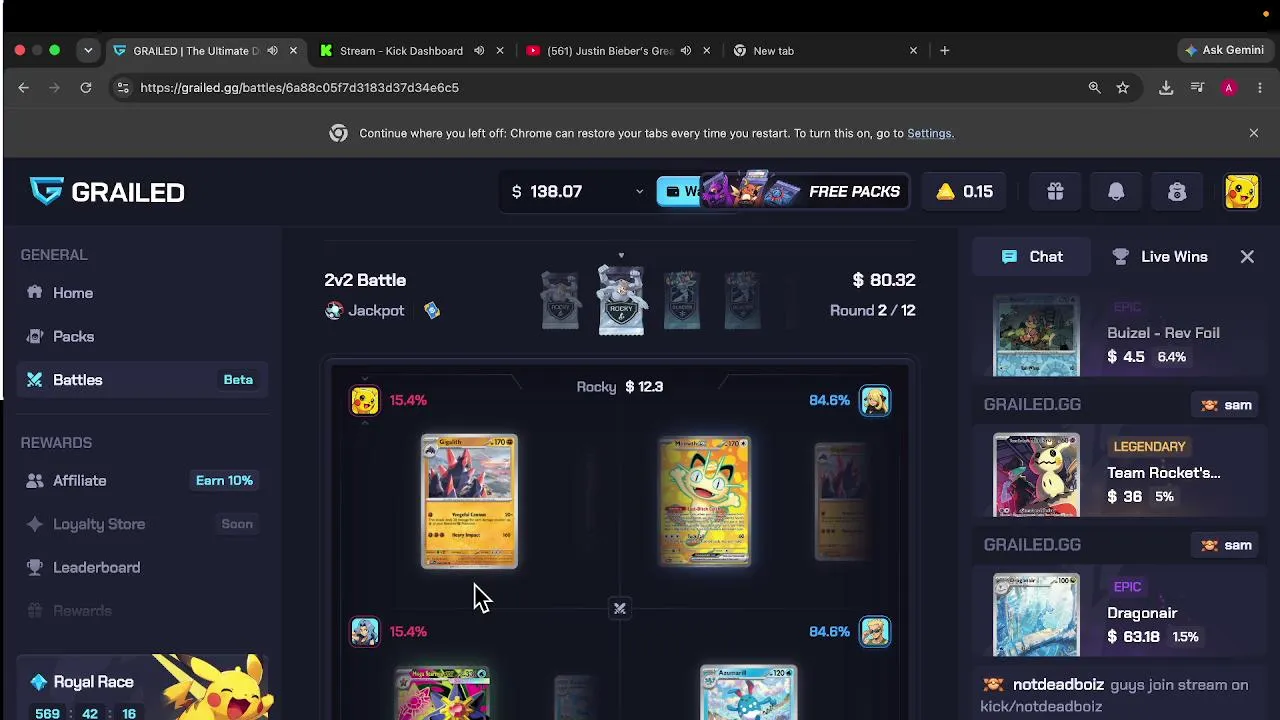Open the Team Rocket's legendary card thumbnail
This screenshot has height=720, width=1280.
1036,475
